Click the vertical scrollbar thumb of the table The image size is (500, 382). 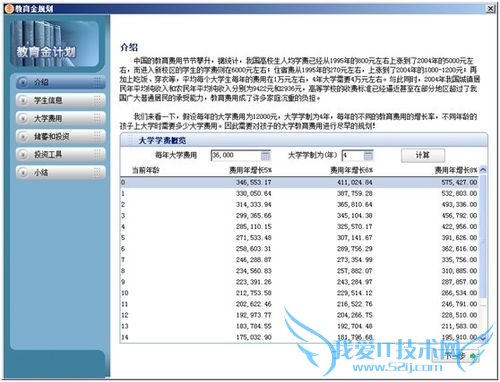[483, 237]
